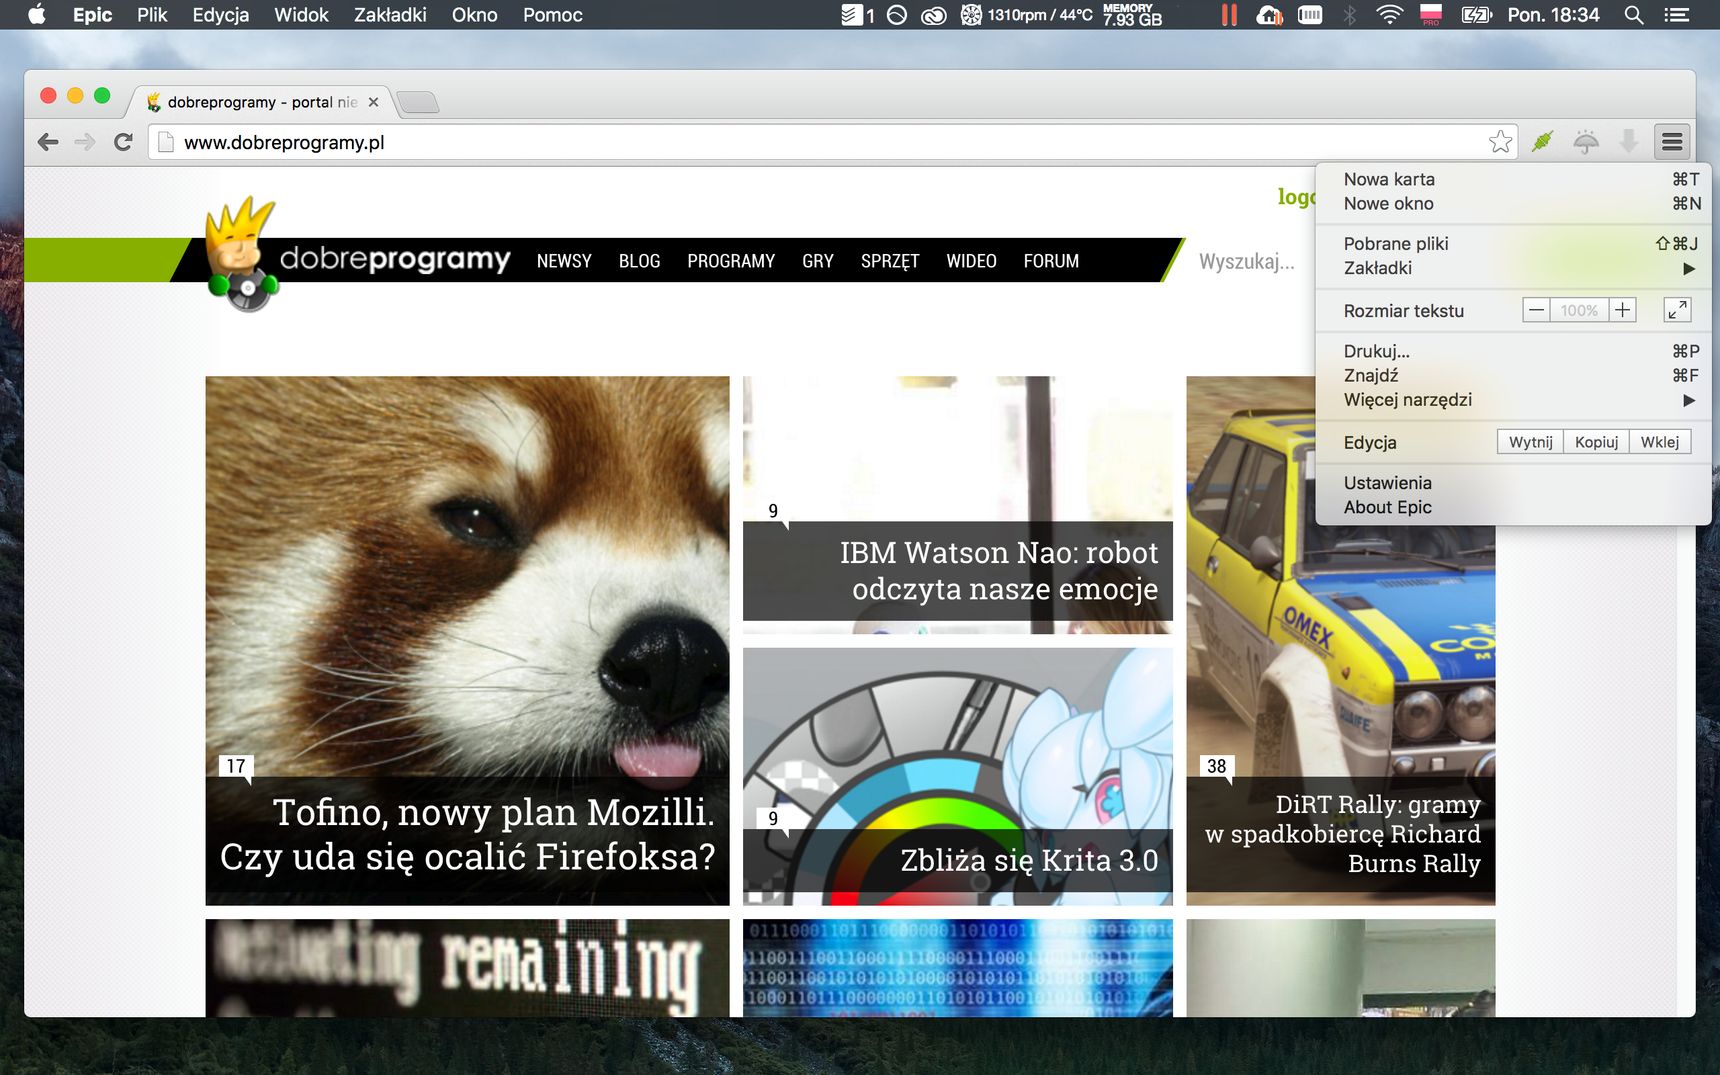This screenshot has width=1720, height=1075.
Task: Click the keyboard viewer menu bar icon
Action: click(x=1310, y=15)
